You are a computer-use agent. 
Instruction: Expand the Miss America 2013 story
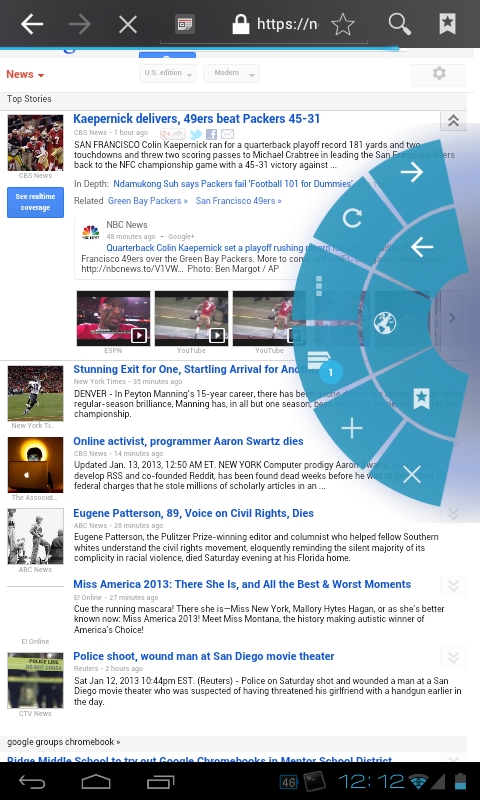(453, 586)
